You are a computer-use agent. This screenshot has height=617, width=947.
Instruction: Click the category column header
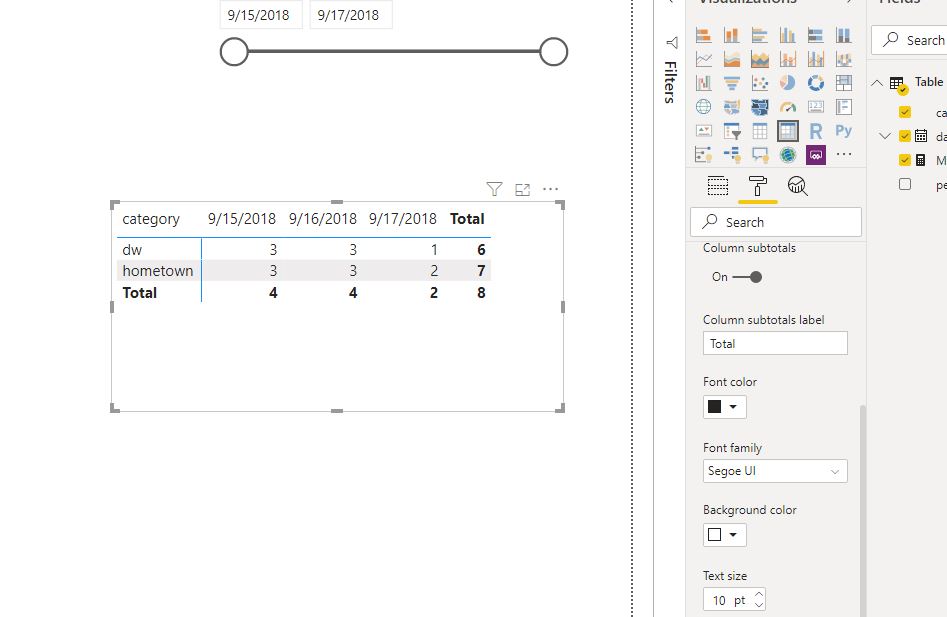(151, 219)
